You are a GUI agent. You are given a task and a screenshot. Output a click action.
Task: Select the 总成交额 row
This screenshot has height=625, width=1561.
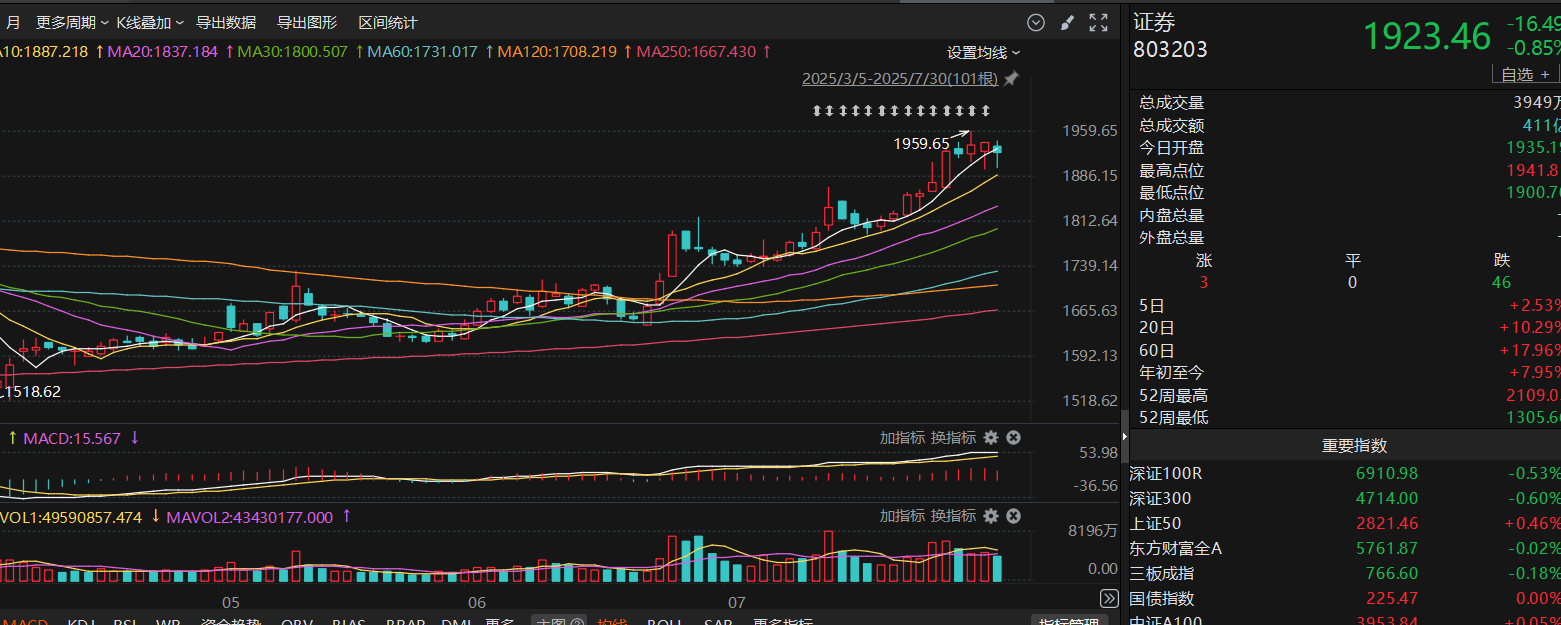1345,125
